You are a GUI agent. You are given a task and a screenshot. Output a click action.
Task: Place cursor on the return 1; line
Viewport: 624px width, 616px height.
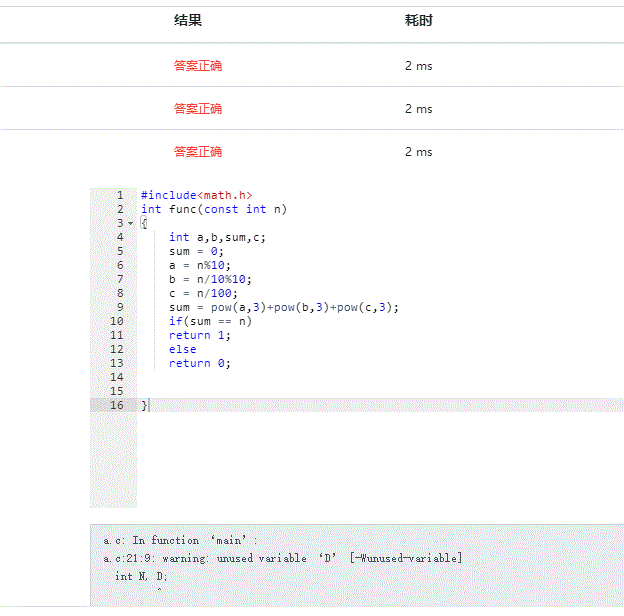[199, 335]
